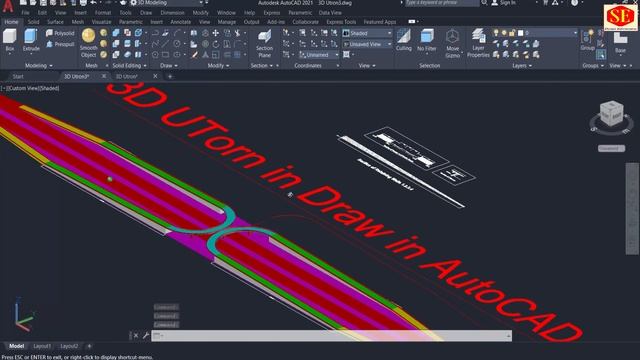Click the command line customize wrench
The width and height of the screenshot is (640, 360).
pos(146,336)
